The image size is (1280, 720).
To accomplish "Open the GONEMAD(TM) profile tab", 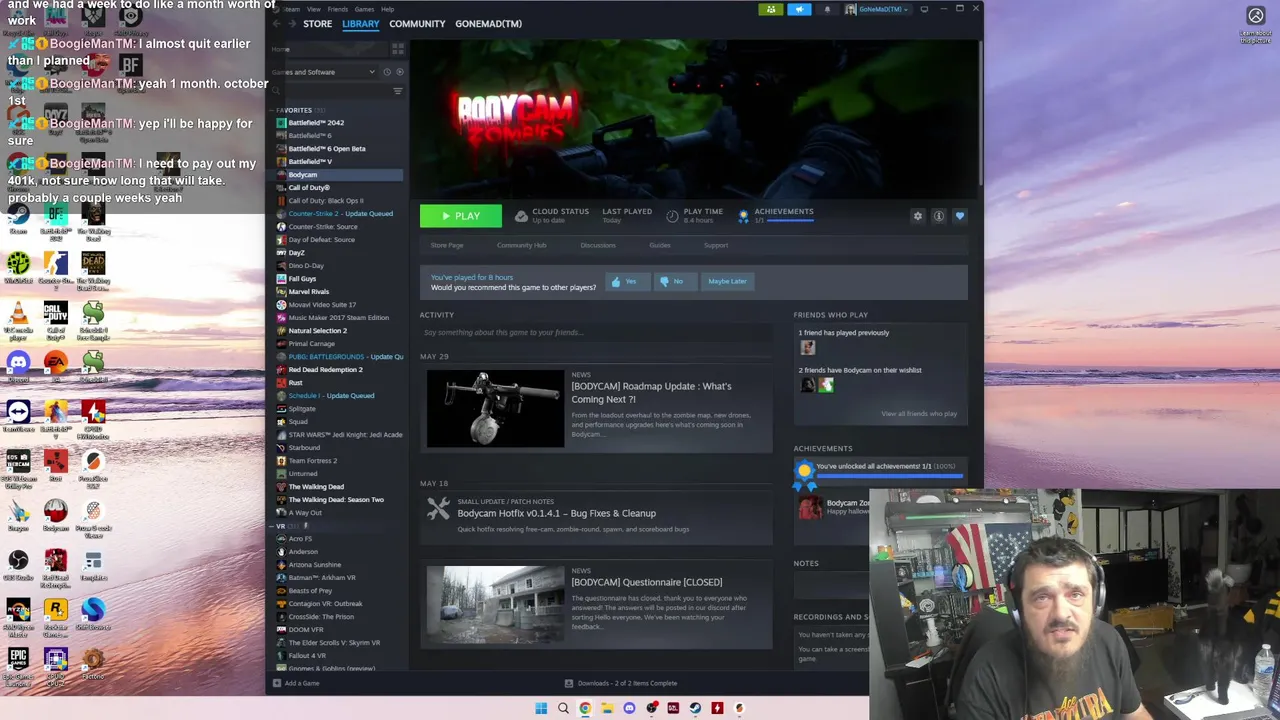I will (x=489, y=24).
